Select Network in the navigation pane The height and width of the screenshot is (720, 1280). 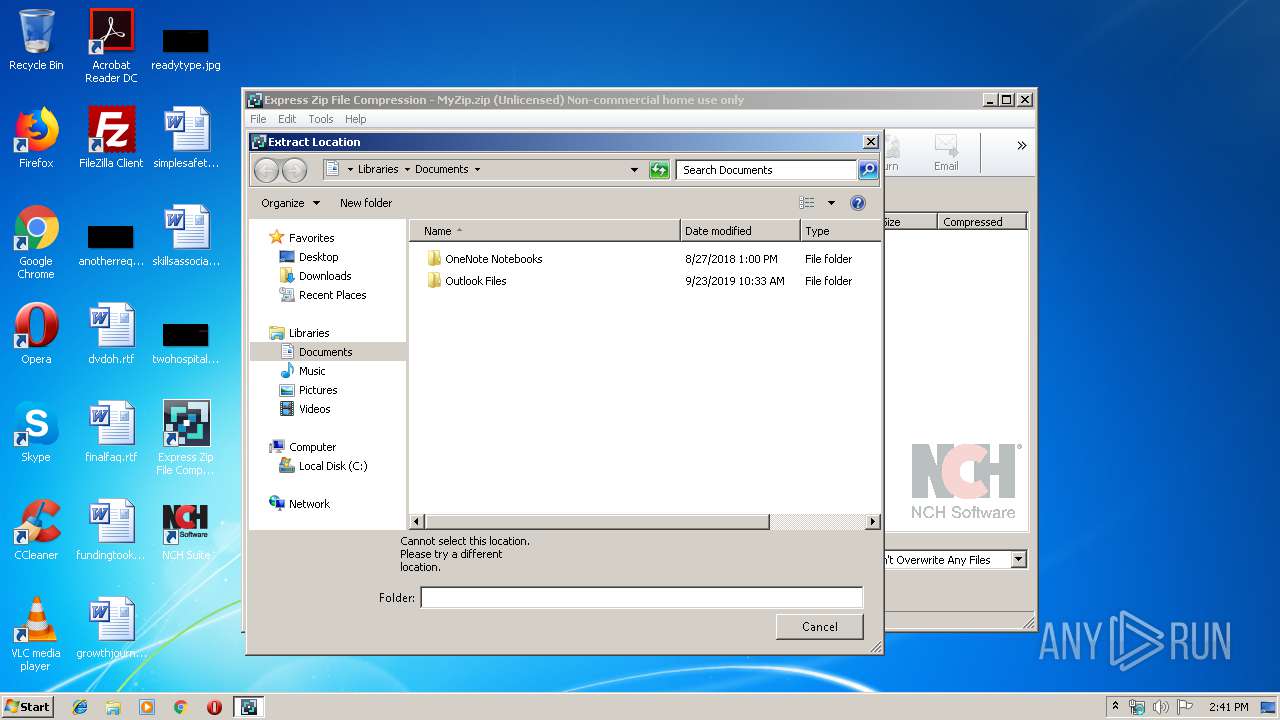pyautogui.click(x=299, y=504)
